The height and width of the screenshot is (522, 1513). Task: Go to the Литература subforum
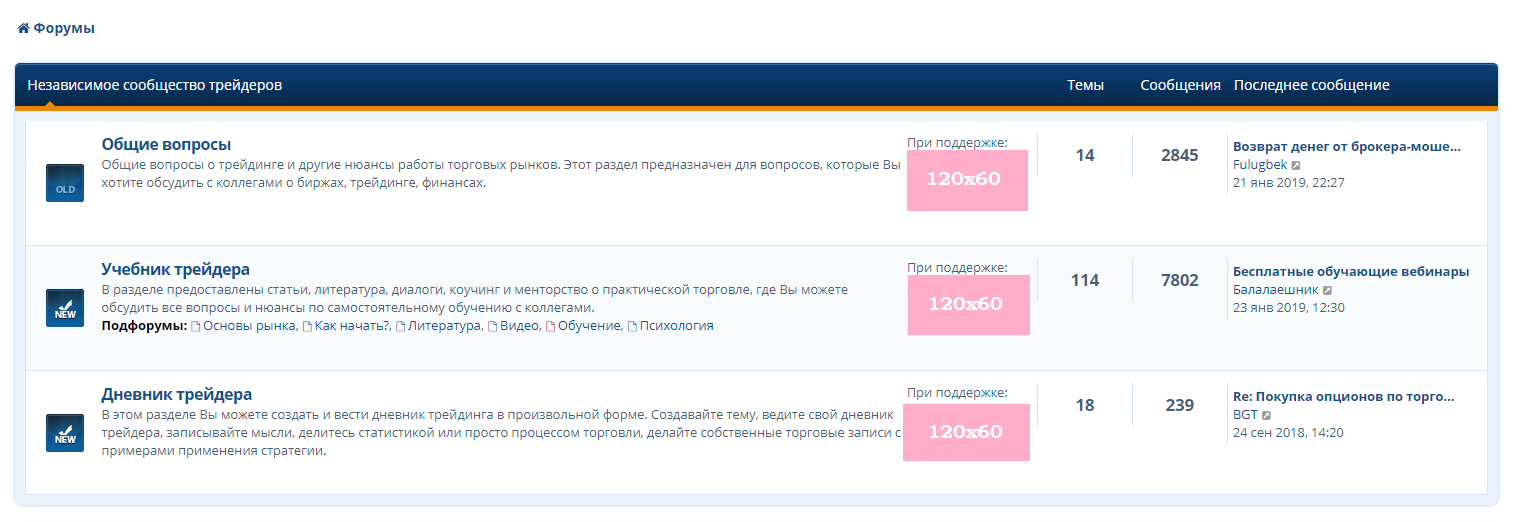(x=443, y=326)
